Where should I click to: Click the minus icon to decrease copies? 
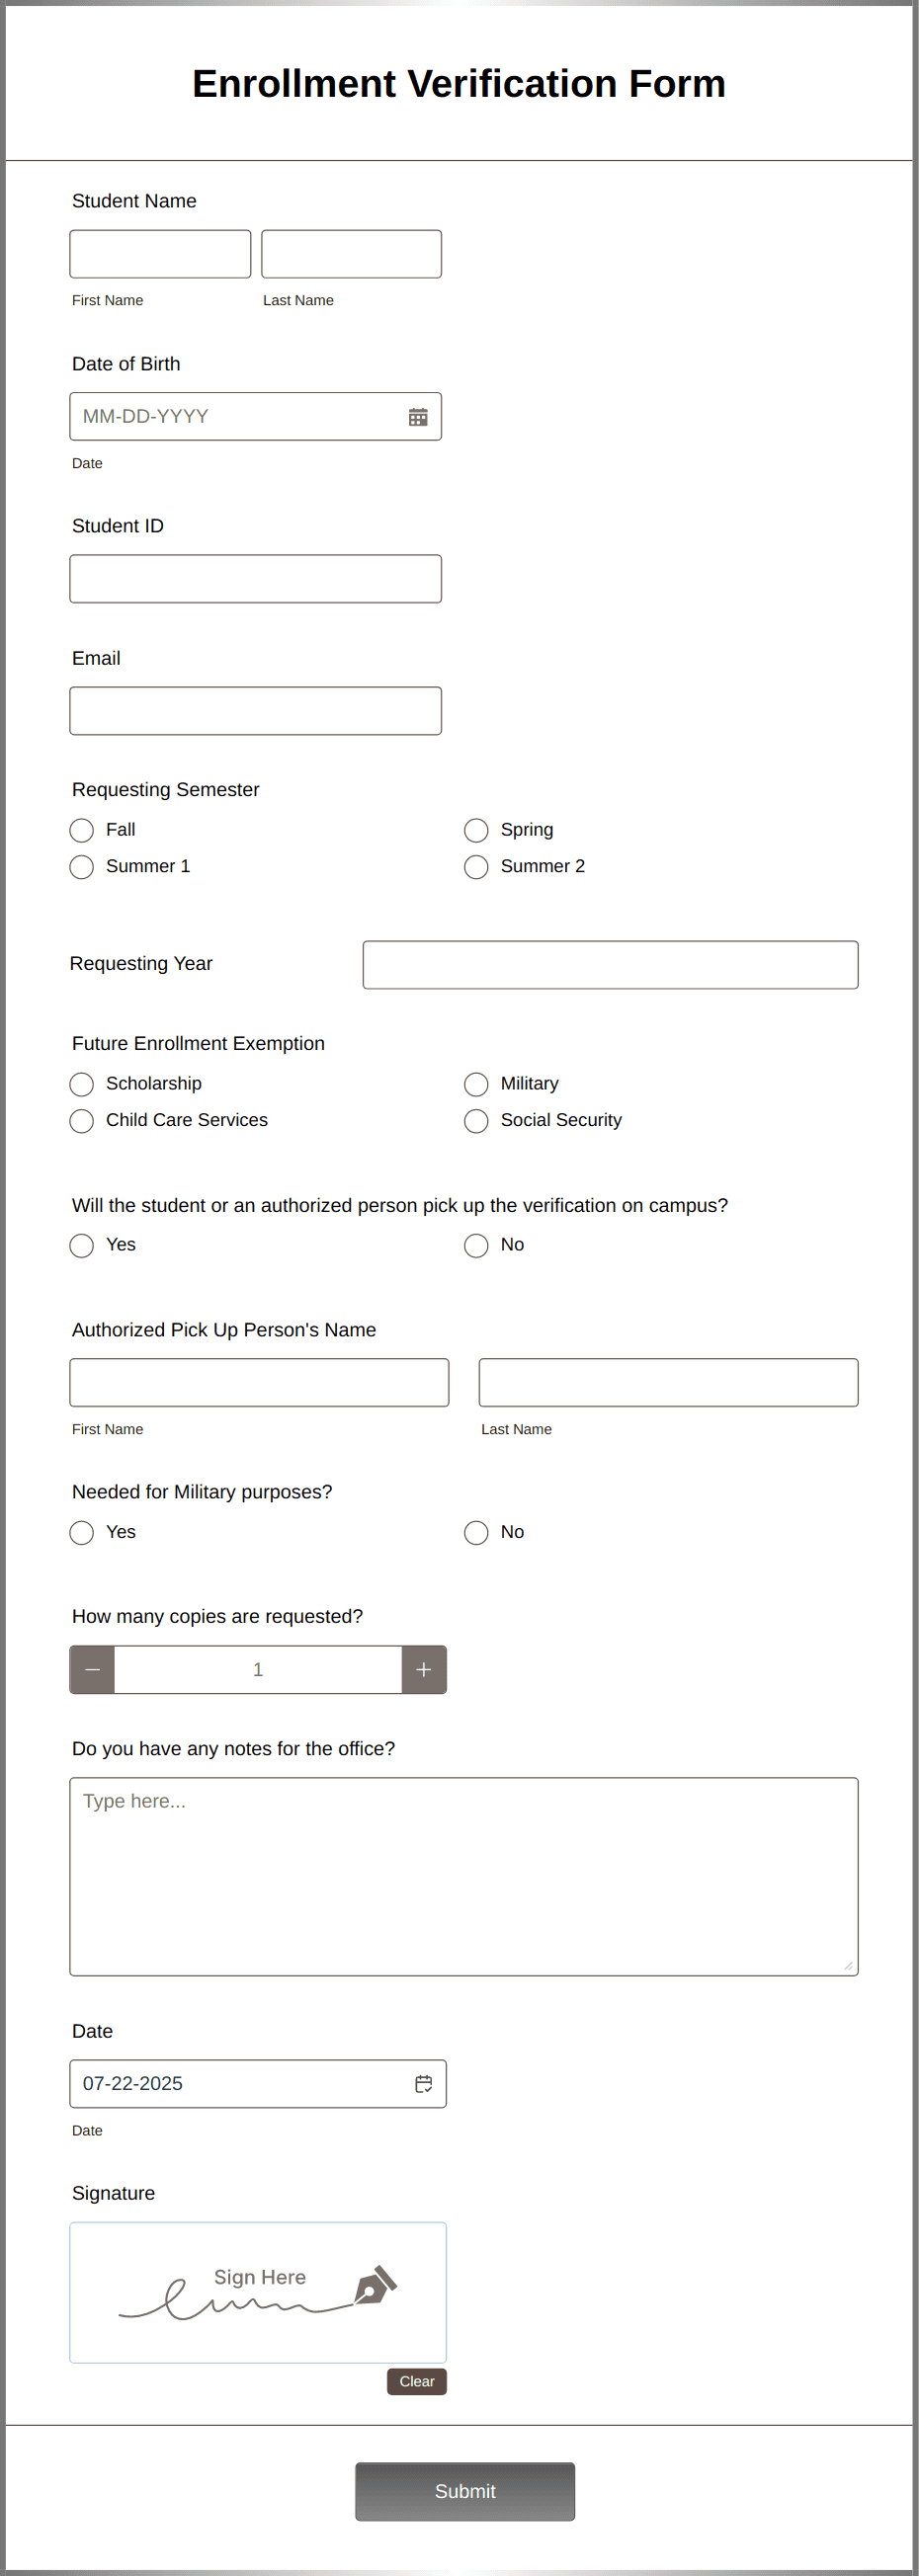coord(92,1669)
